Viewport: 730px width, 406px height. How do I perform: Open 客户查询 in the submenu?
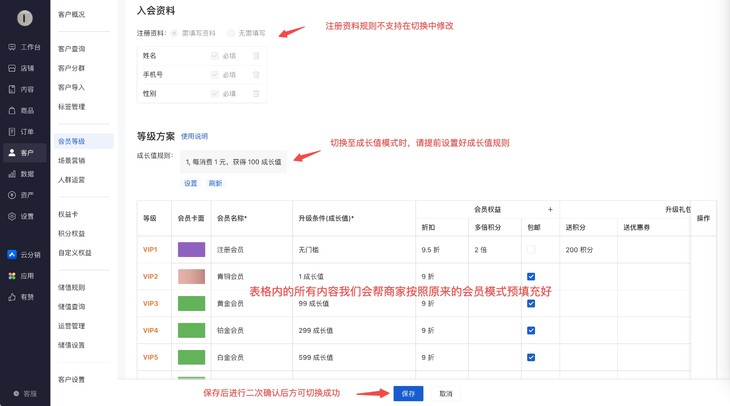click(71, 49)
